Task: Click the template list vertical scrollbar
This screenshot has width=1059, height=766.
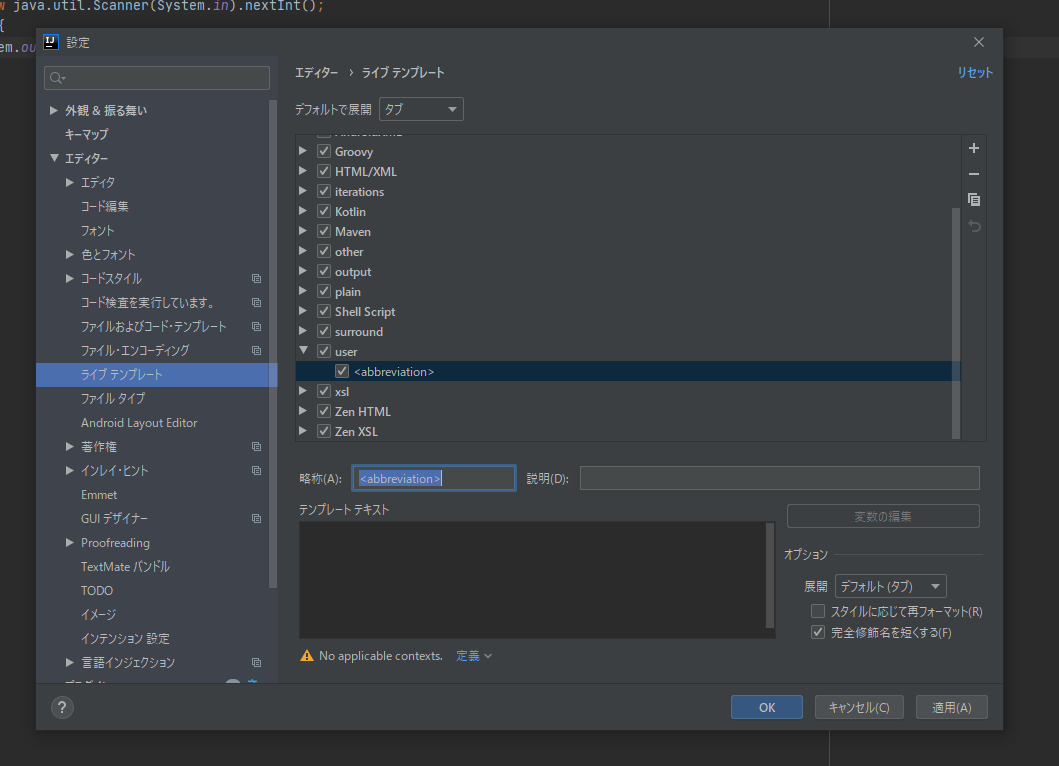Action: (956, 323)
